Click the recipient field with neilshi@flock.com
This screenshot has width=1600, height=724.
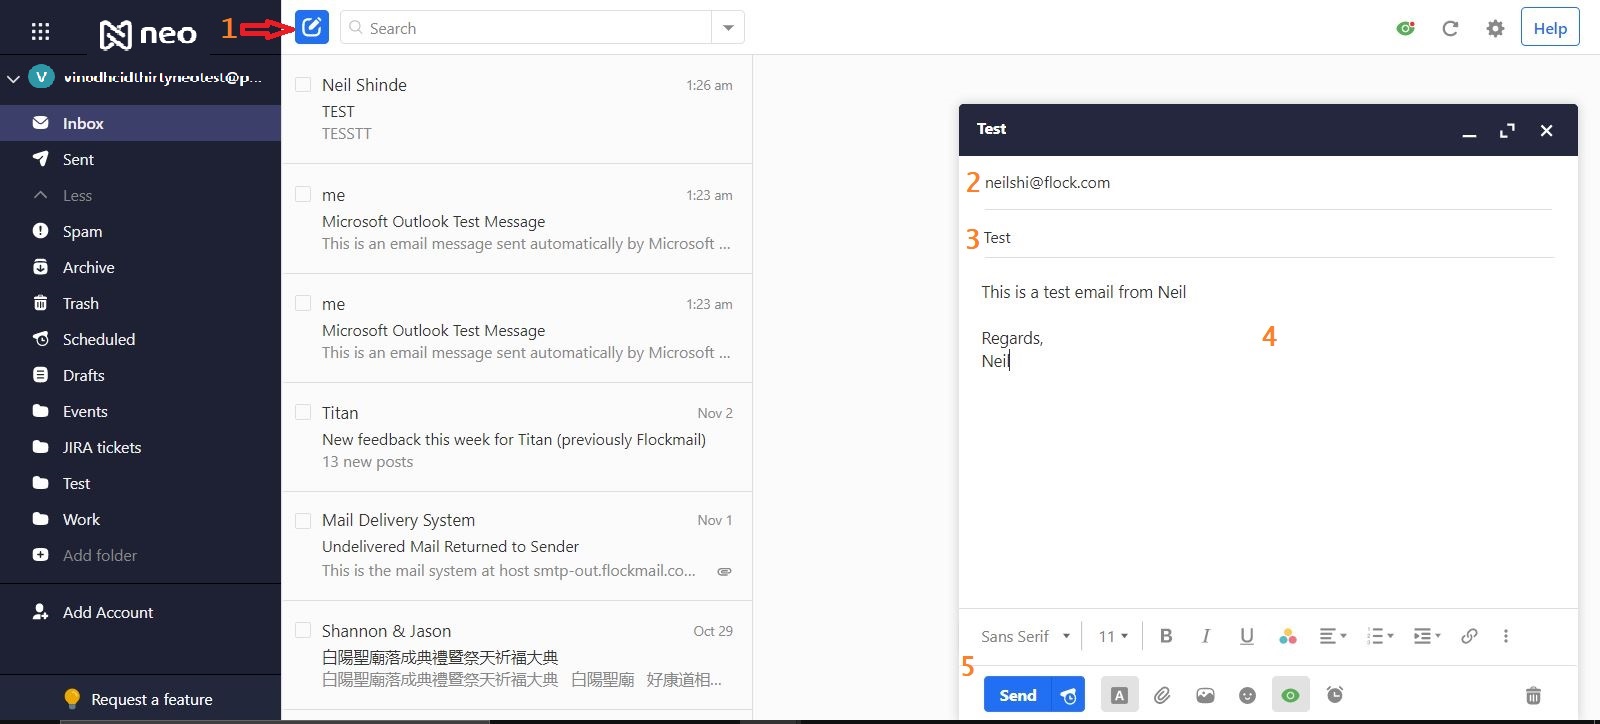point(1266,183)
